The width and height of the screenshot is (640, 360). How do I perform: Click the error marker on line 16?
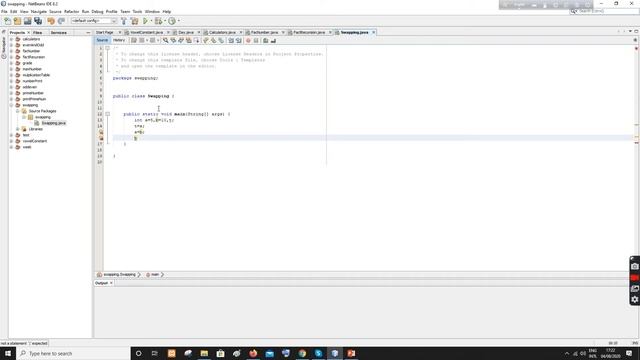pyautogui.click(x=101, y=138)
